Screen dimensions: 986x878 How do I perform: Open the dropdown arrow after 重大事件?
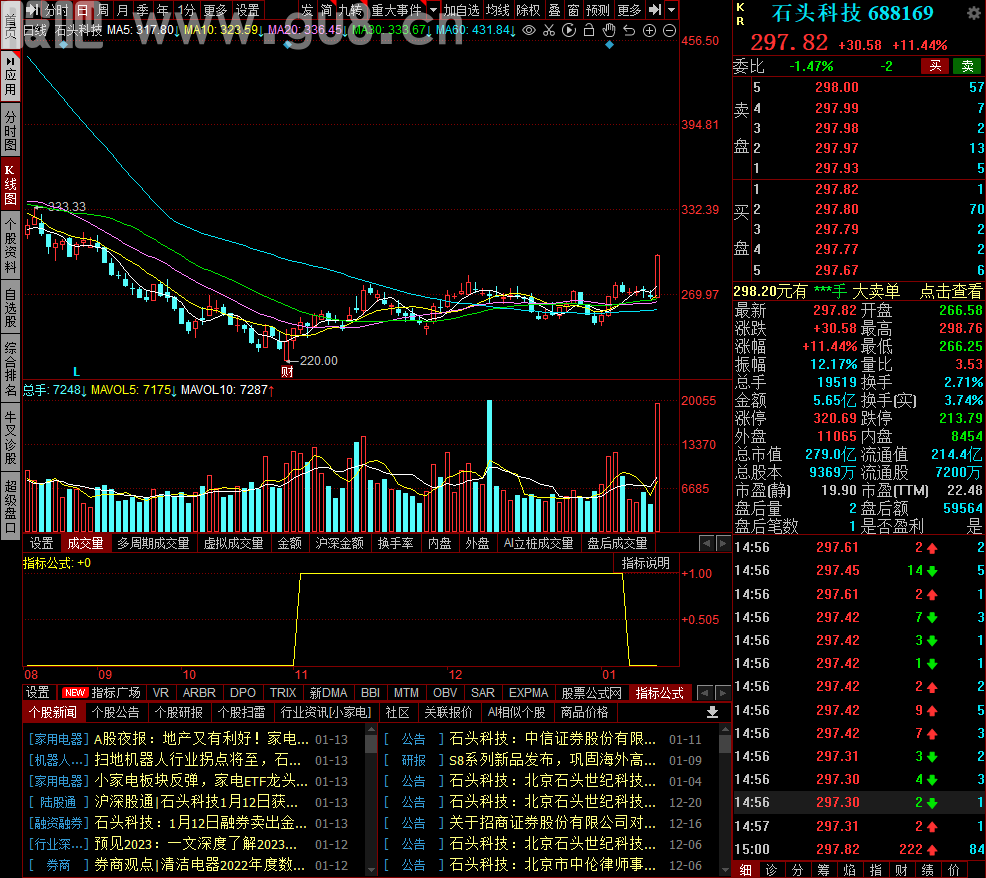pos(433,9)
